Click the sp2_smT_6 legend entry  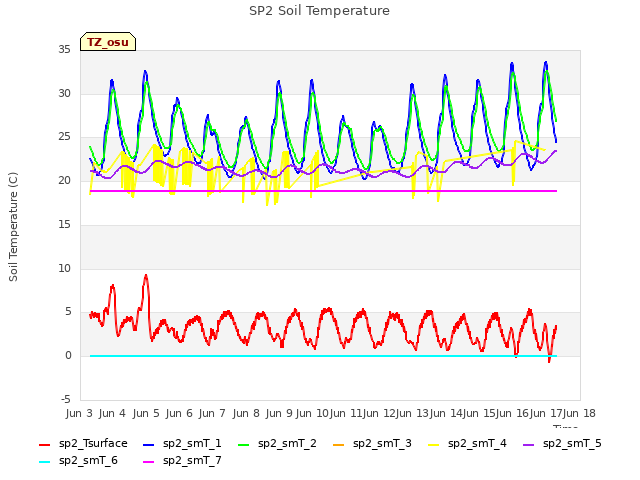click(78, 460)
